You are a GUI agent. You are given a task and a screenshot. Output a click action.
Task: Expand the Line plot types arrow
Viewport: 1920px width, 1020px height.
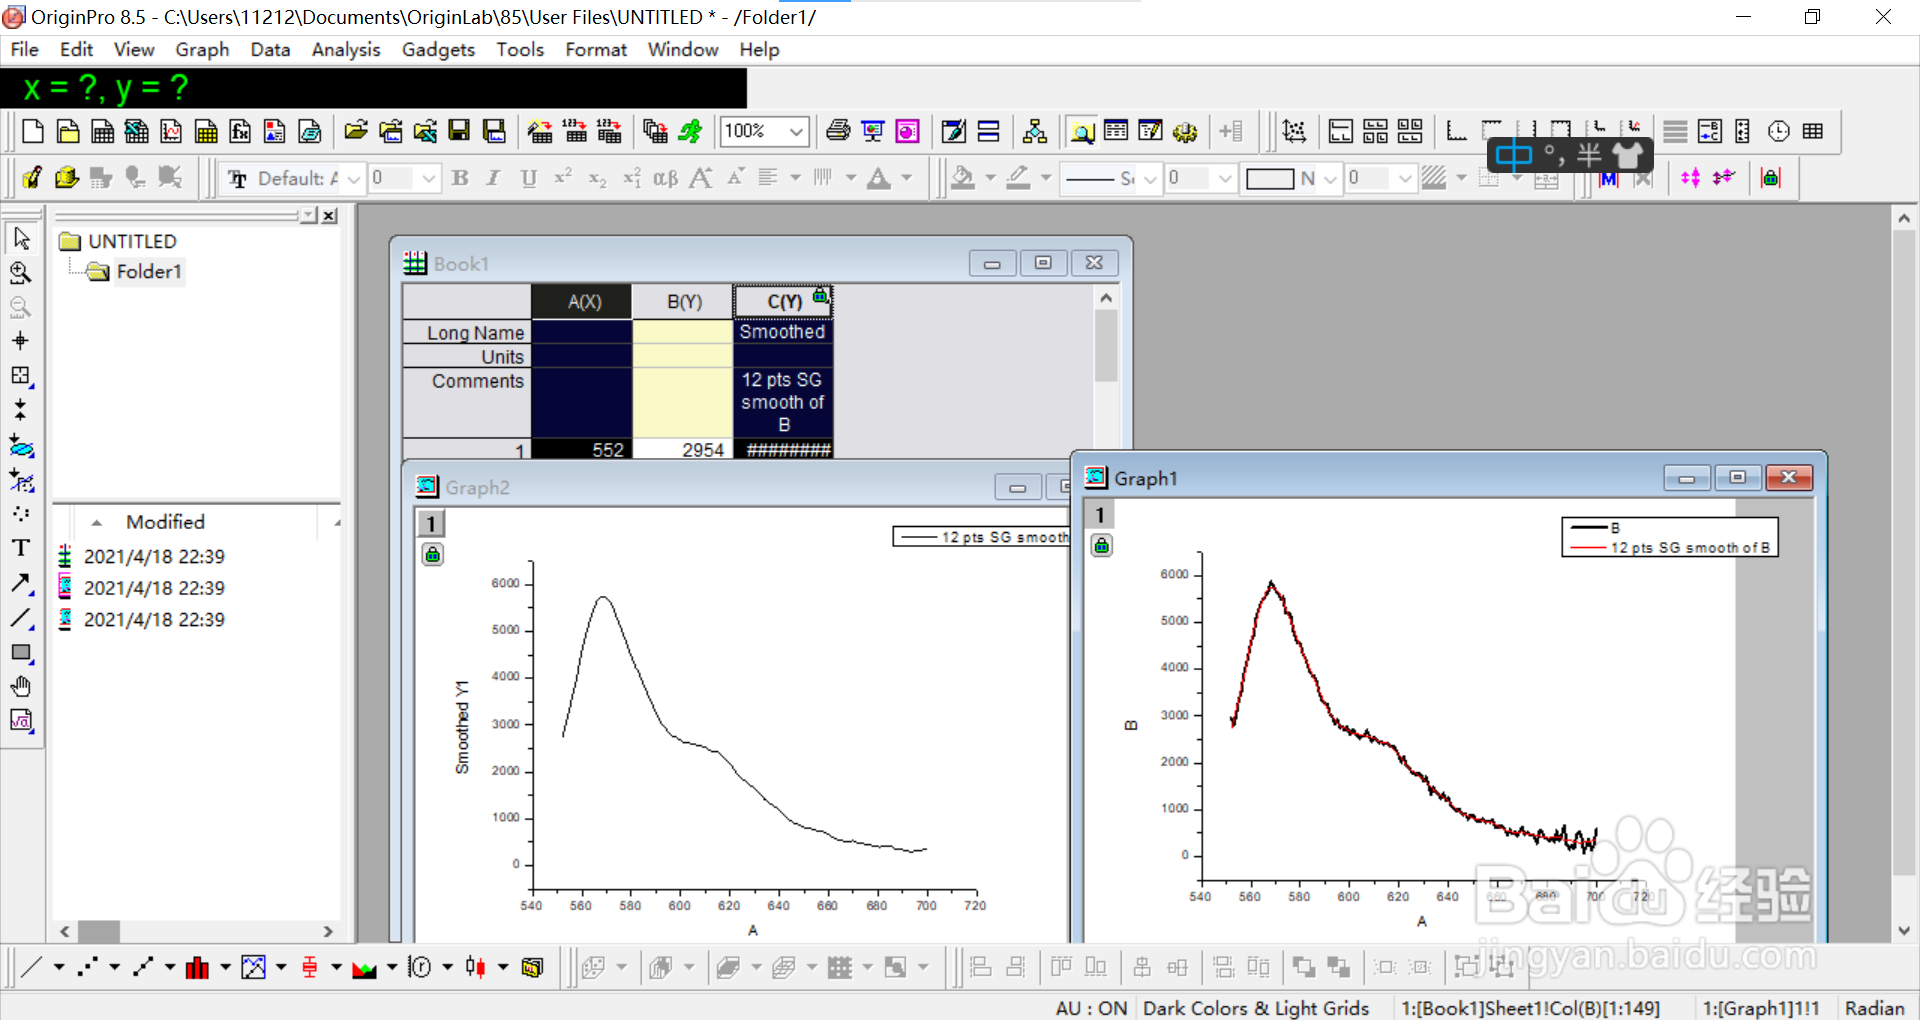click(x=59, y=967)
